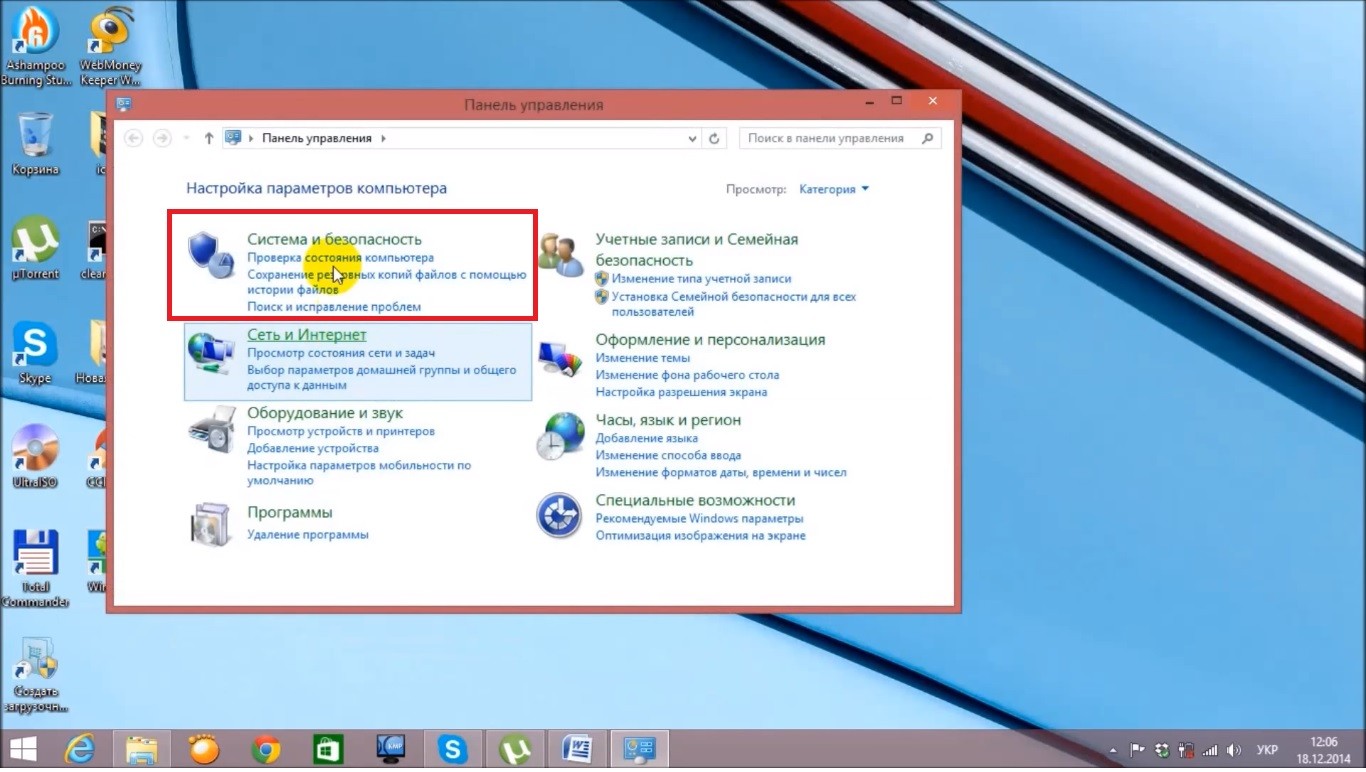Open the Total Commander desktop shortcut

pos(35,568)
